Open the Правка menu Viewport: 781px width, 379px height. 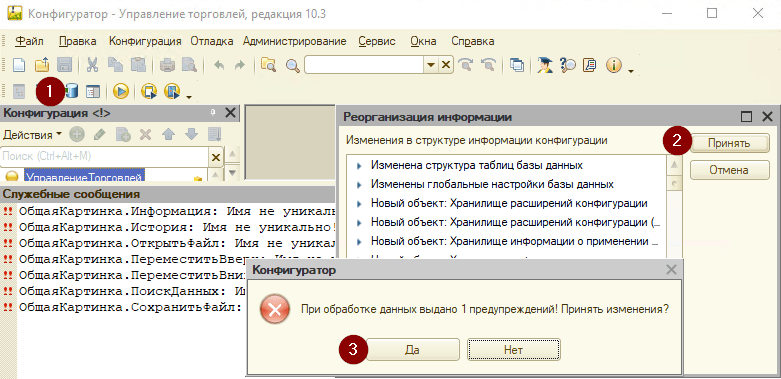click(77, 41)
